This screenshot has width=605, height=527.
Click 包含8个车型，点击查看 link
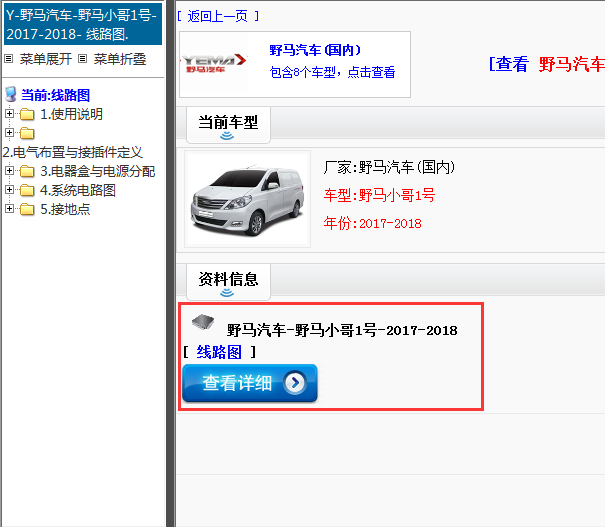pos(332,72)
